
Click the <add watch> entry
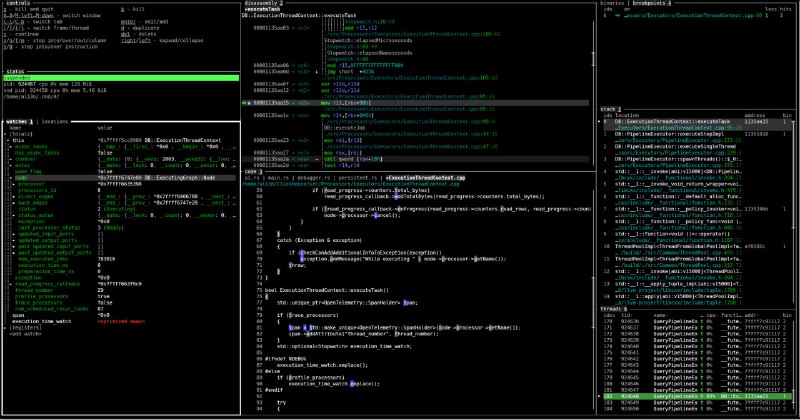tap(26, 334)
